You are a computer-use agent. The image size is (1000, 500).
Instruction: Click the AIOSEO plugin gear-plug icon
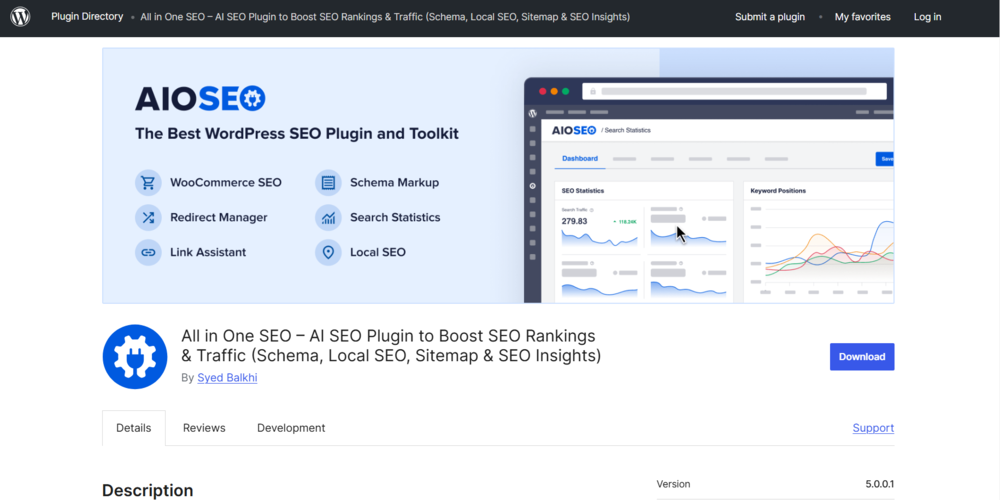(x=135, y=357)
